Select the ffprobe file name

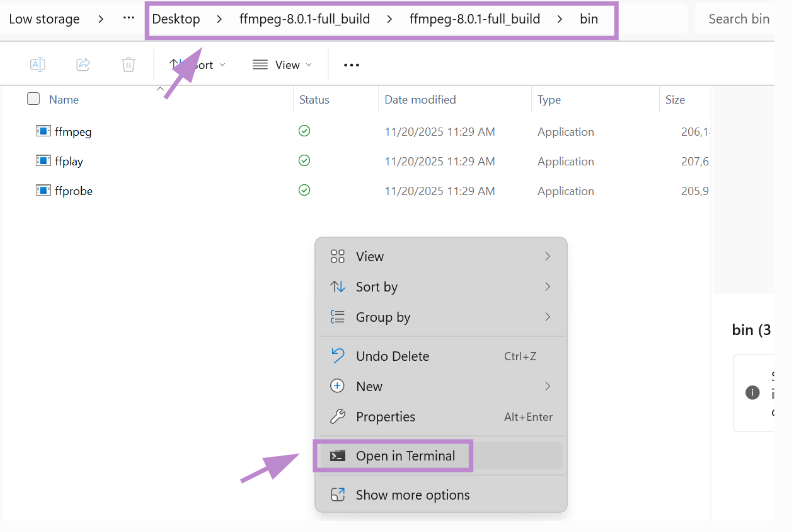74,191
